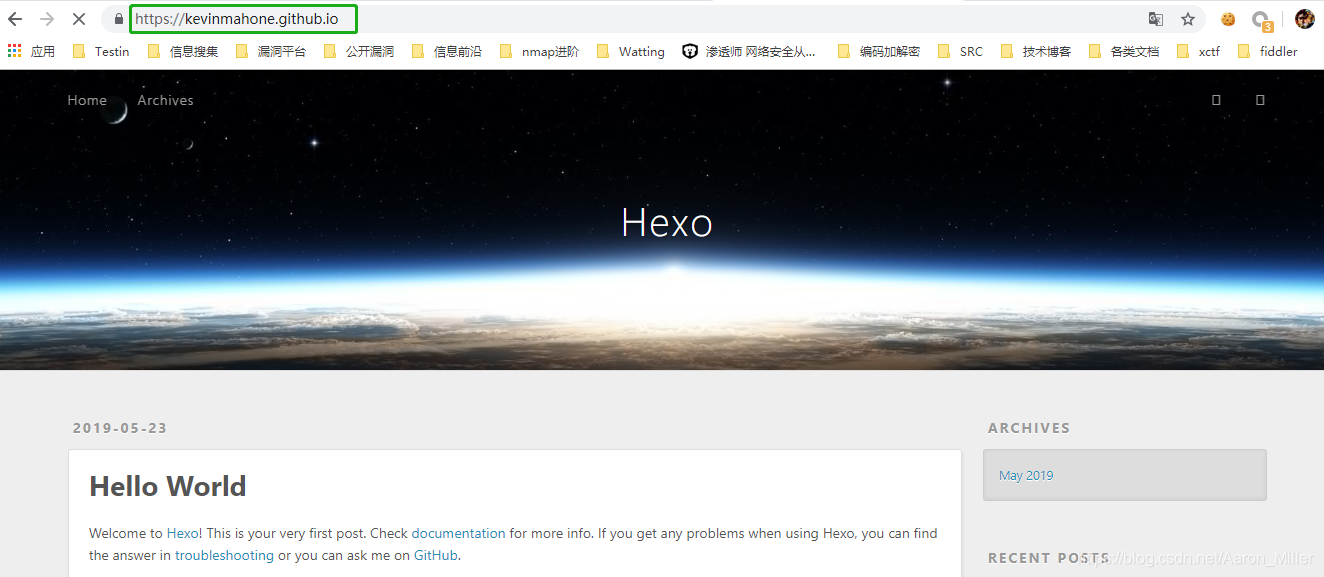Open Archives in the blog navigation

pyautogui.click(x=165, y=100)
